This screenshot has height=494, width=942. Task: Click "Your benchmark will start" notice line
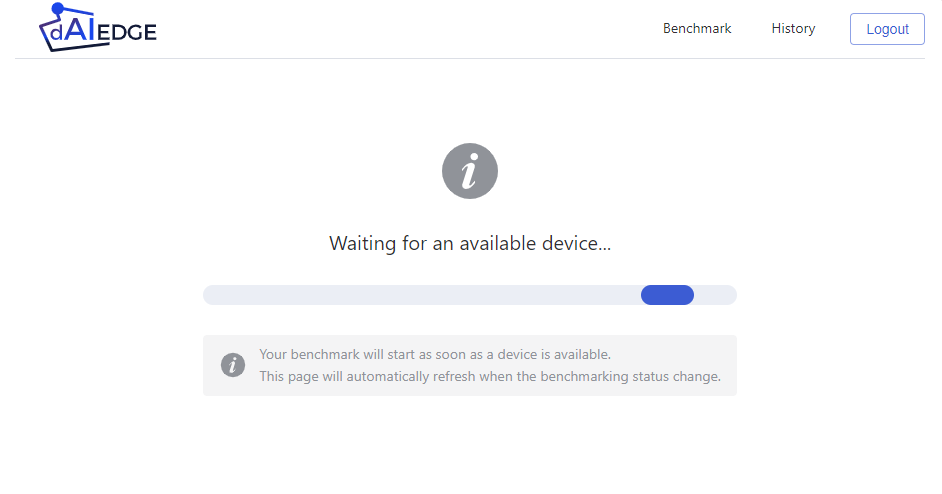pyautogui.click(x=435, y=355)
